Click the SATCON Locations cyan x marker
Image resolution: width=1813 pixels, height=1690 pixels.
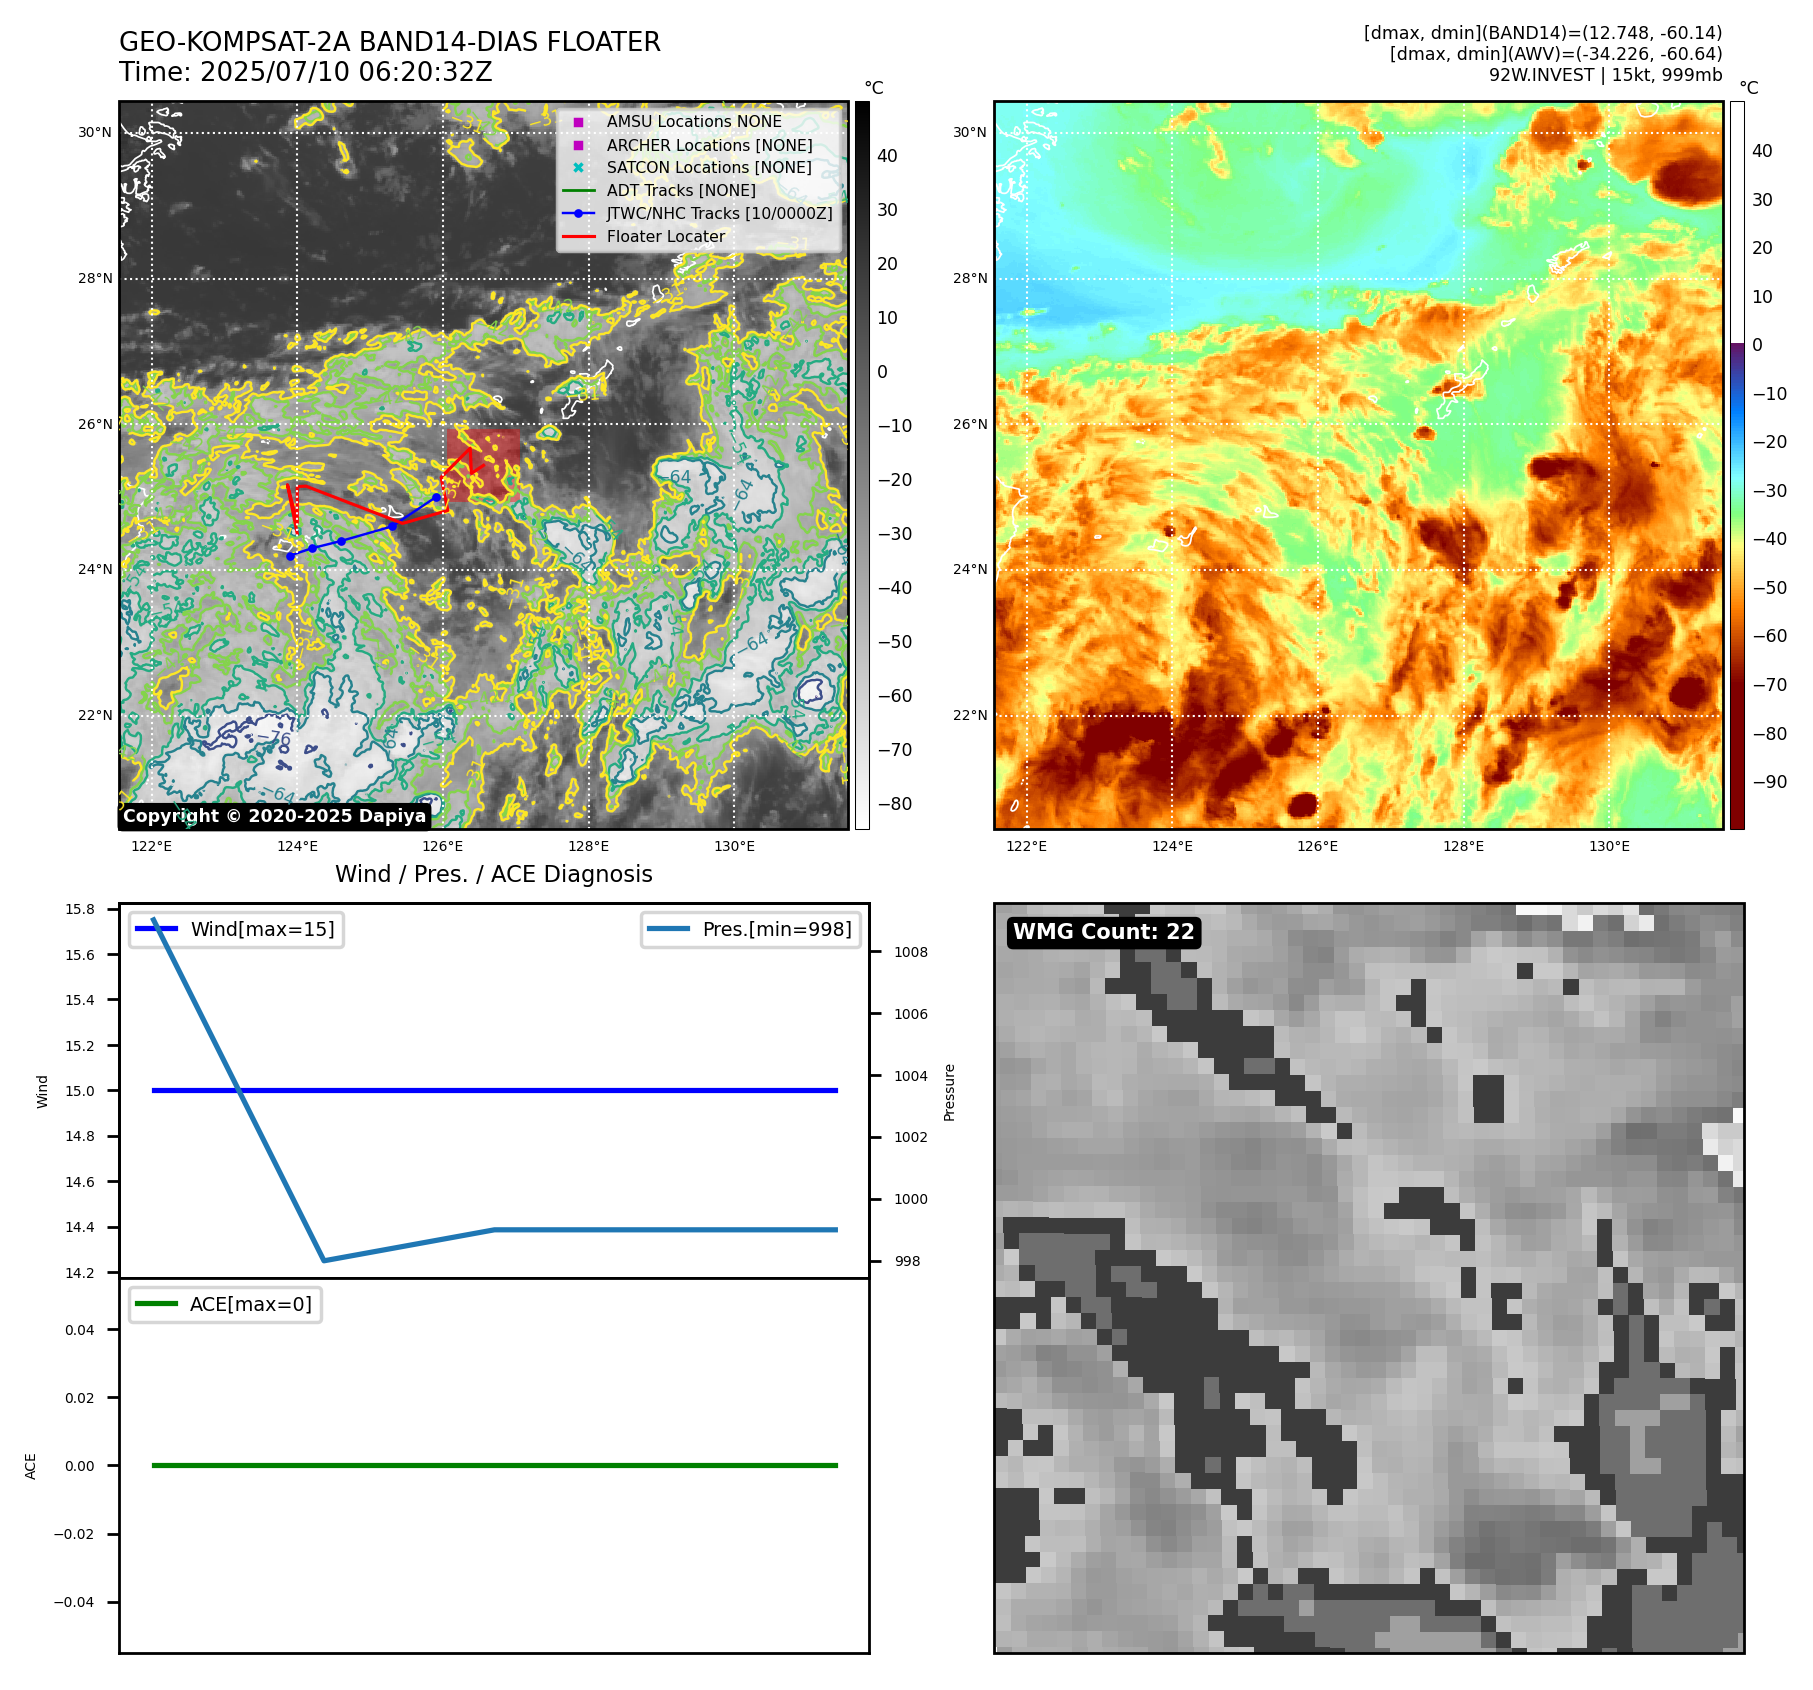(x=578, y=168)
